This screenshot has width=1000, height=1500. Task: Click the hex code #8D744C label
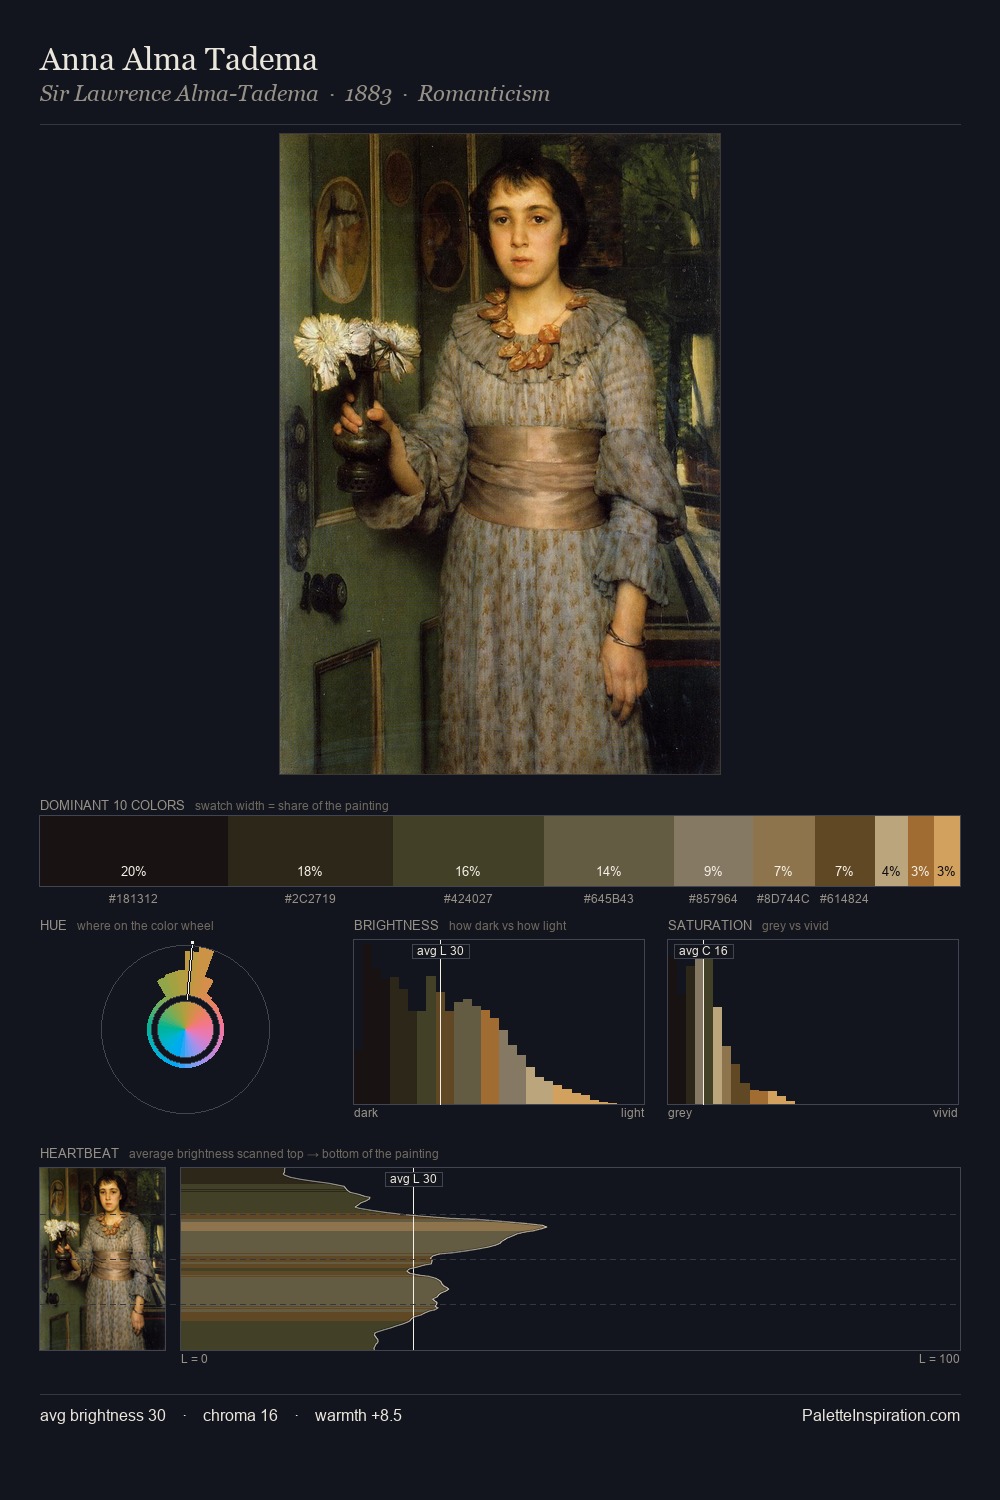783,899
